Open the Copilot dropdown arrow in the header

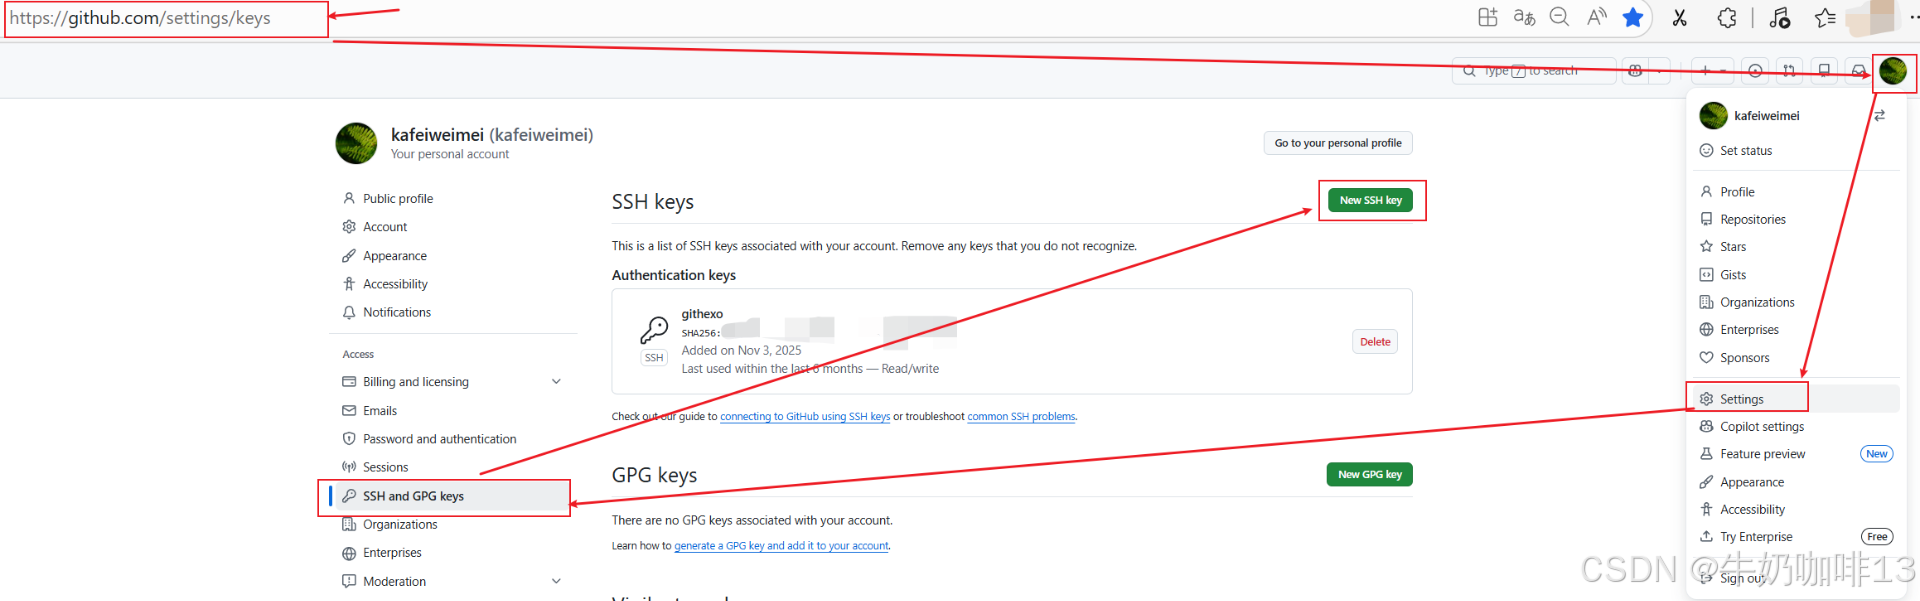(x=1659, y=71)
